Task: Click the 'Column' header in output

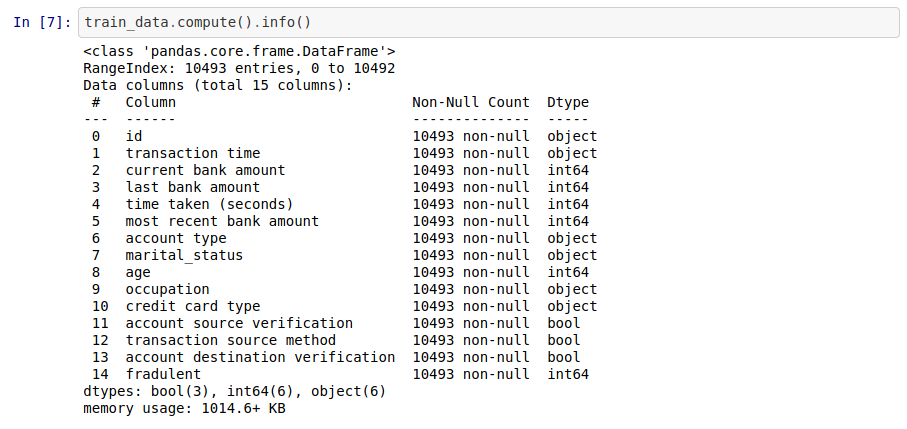Action: 151,102
